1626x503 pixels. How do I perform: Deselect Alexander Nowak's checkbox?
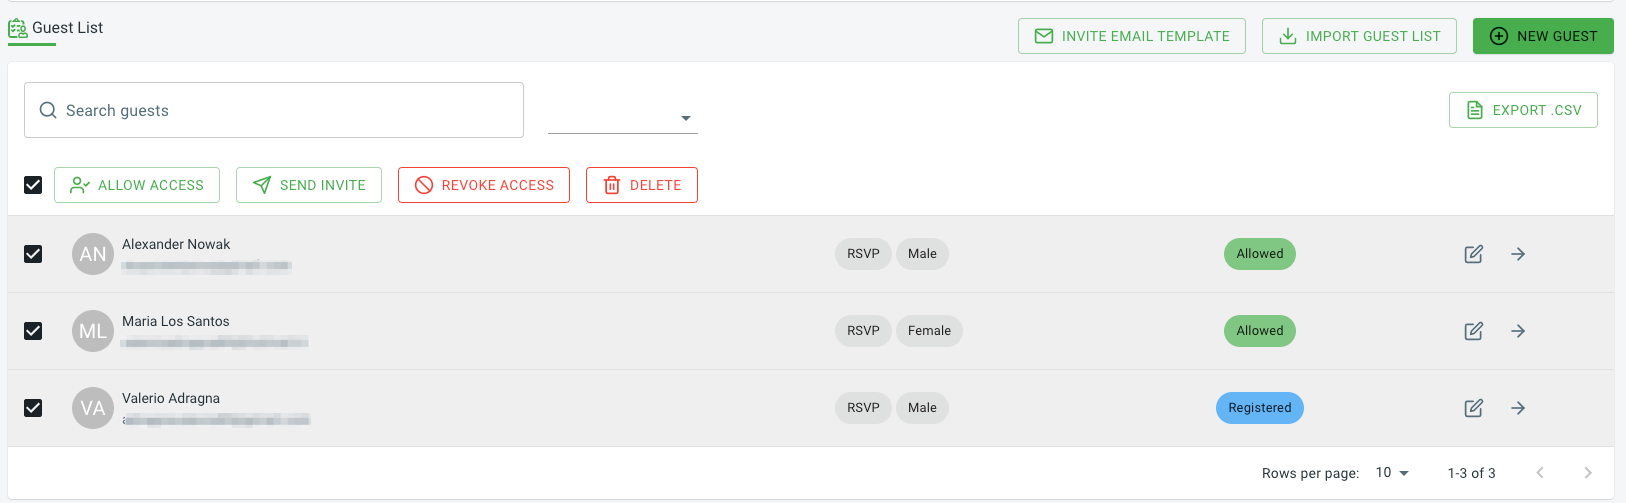33,254
